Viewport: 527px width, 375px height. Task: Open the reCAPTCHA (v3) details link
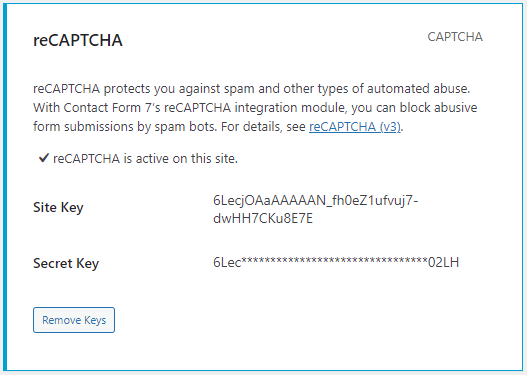tap(355, 127)
